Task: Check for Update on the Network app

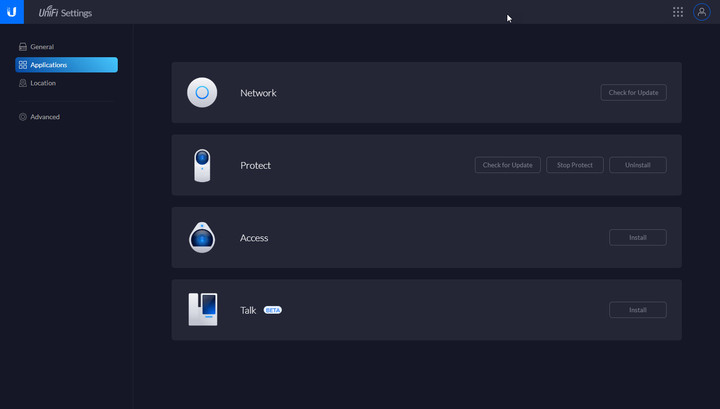Action: (x=633, y=93)
